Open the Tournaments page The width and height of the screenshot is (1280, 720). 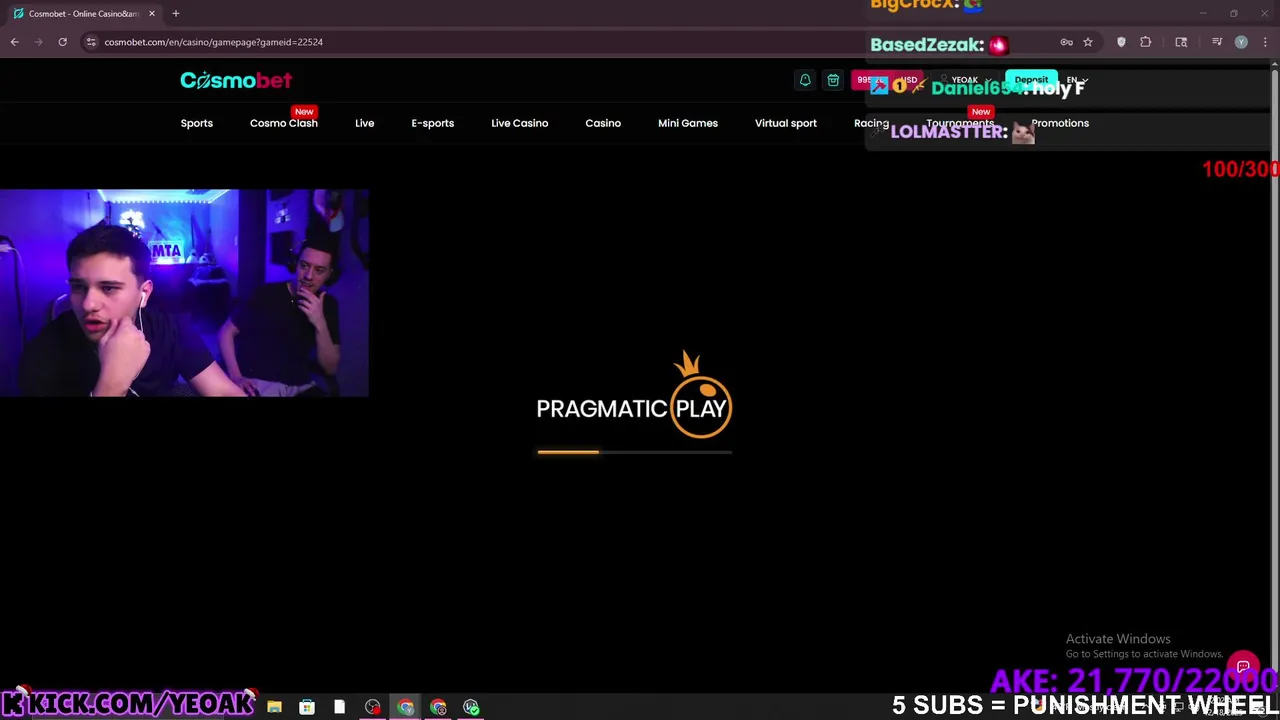960,123
